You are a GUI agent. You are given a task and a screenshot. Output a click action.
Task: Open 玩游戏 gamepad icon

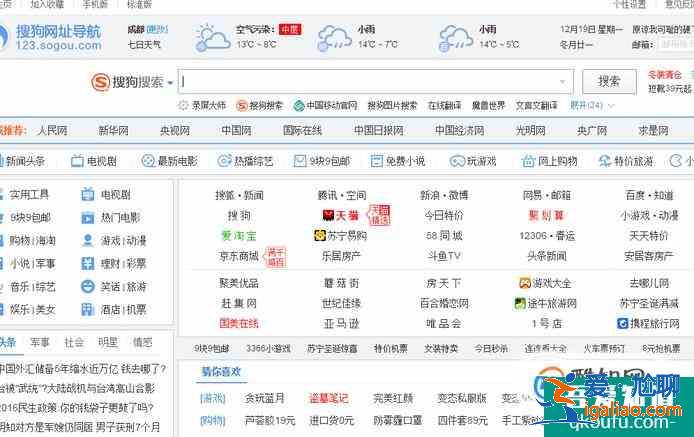(457, 161)
